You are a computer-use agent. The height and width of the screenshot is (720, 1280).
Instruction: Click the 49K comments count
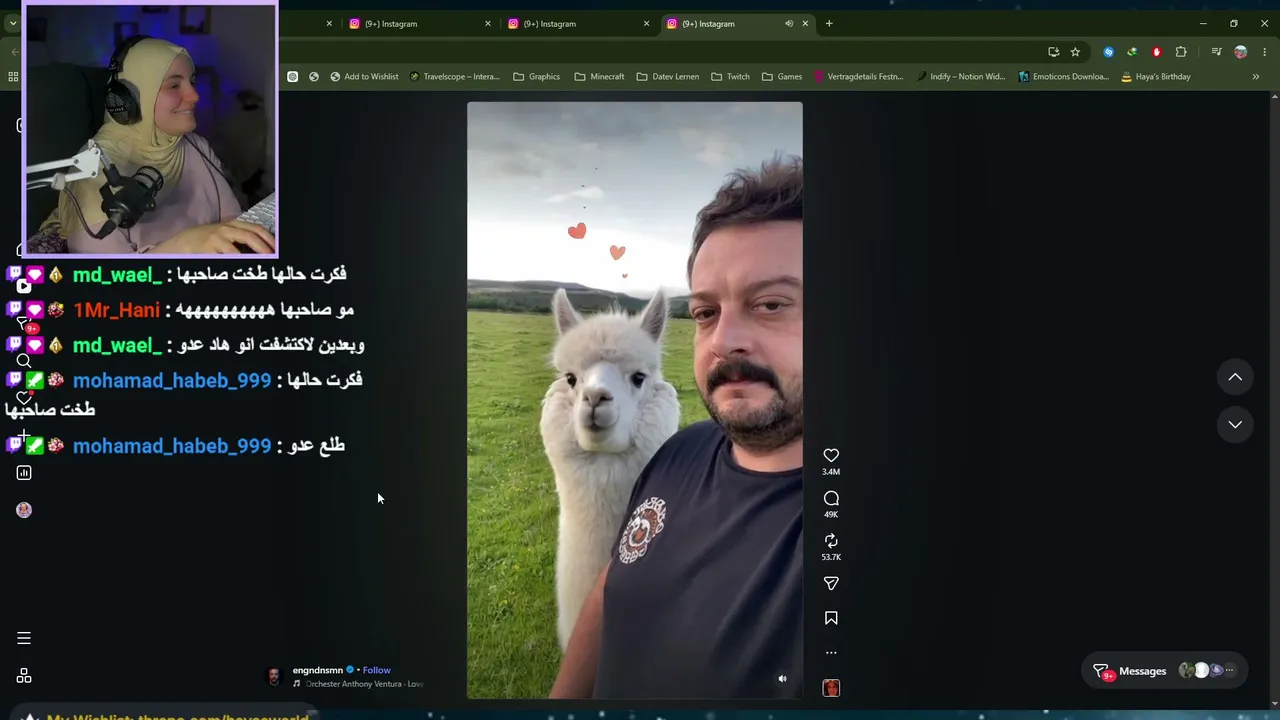831,514
